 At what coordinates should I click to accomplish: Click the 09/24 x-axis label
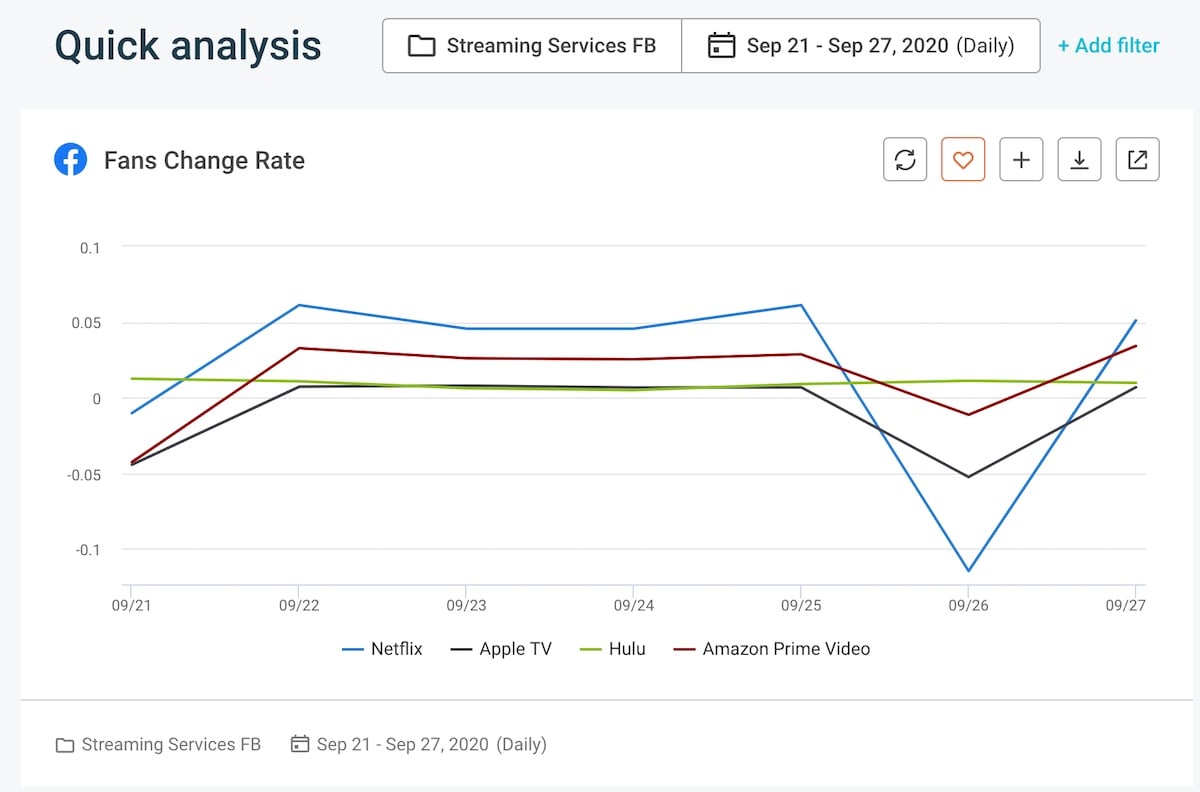pos(633,605)
